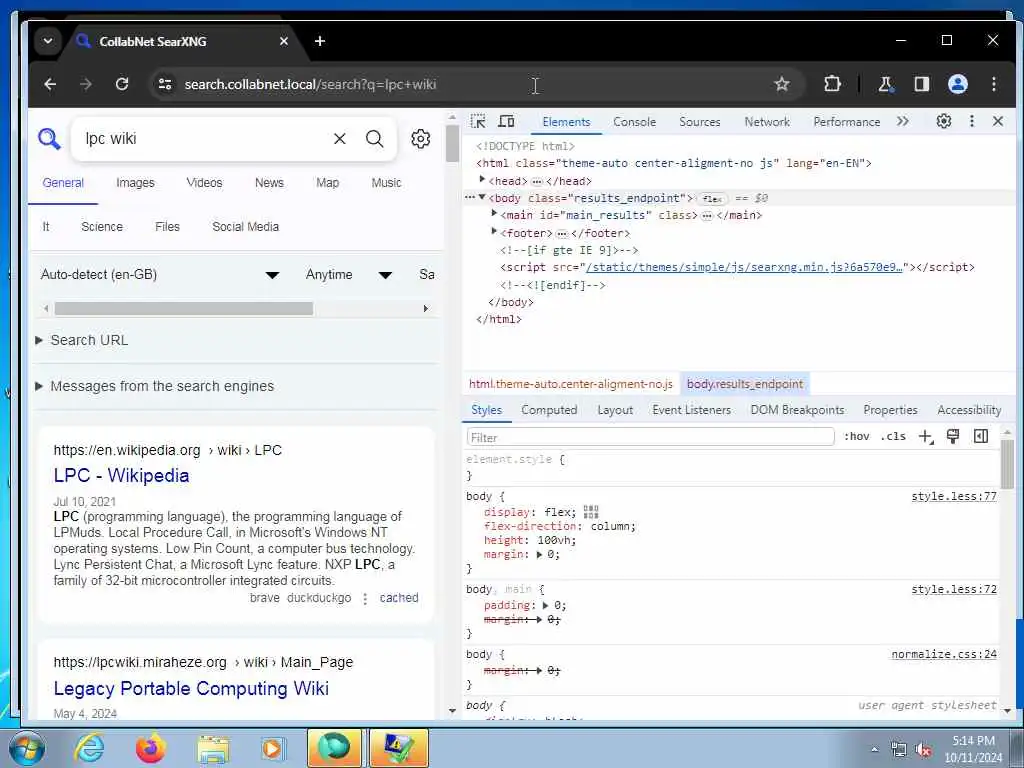Click the address bar URL
Image resolution: width=1024 pixels, height=768 pixels.
pyautogui.click(x=310, y=84)
